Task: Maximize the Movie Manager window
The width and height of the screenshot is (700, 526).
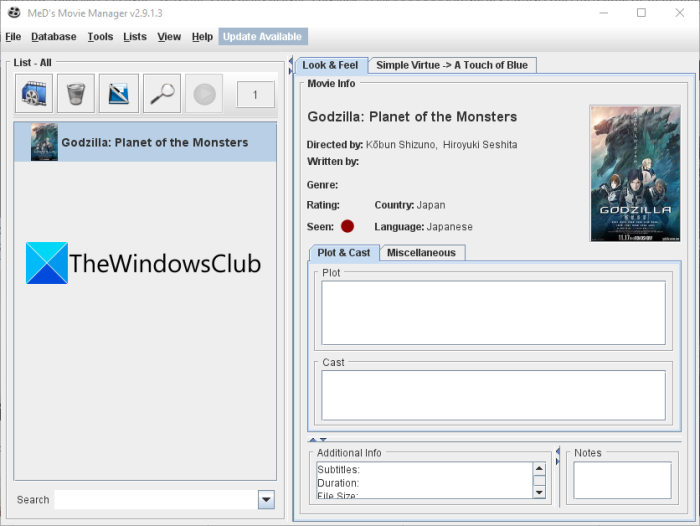Action: tap(641, 13)
